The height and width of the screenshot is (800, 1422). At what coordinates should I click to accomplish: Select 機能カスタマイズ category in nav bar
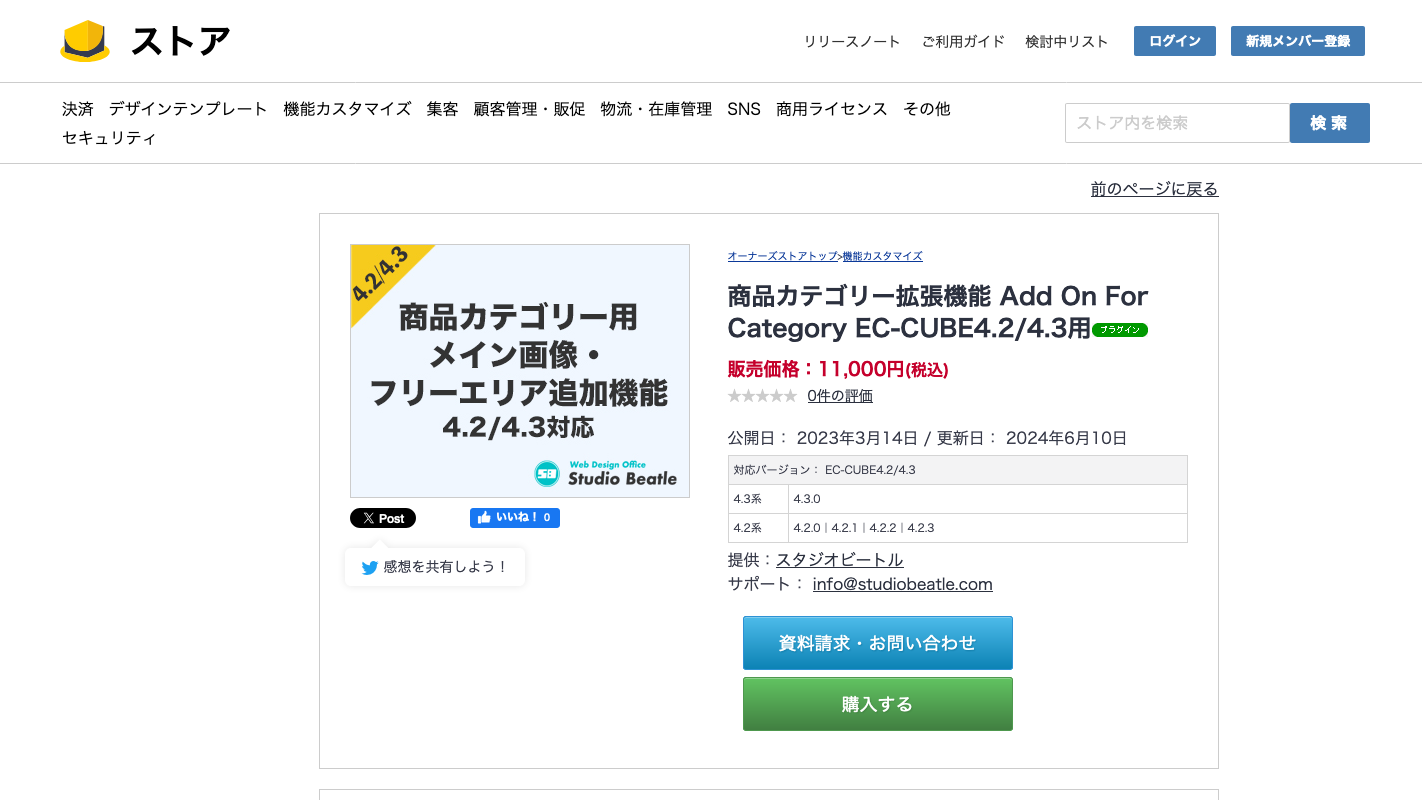[x=347, y=109]
